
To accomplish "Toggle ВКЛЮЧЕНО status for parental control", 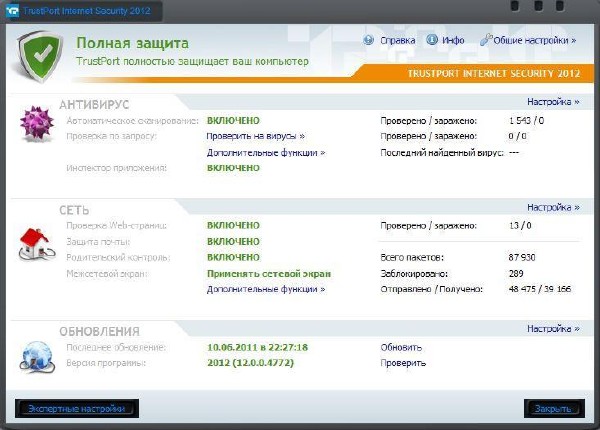I will (233, 257).
